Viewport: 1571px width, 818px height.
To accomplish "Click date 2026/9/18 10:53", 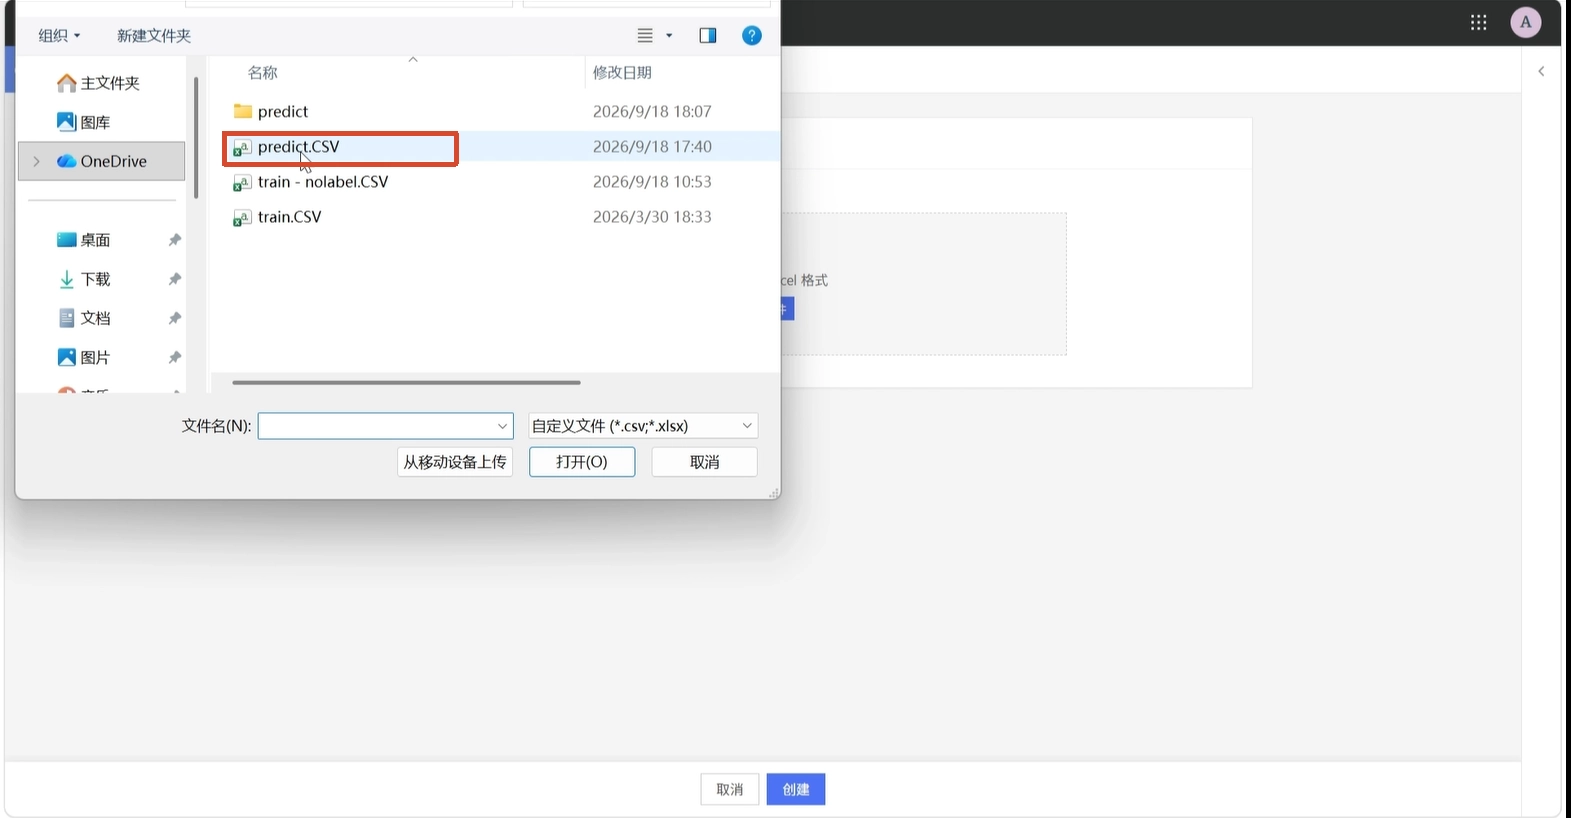I will point(652,182).
